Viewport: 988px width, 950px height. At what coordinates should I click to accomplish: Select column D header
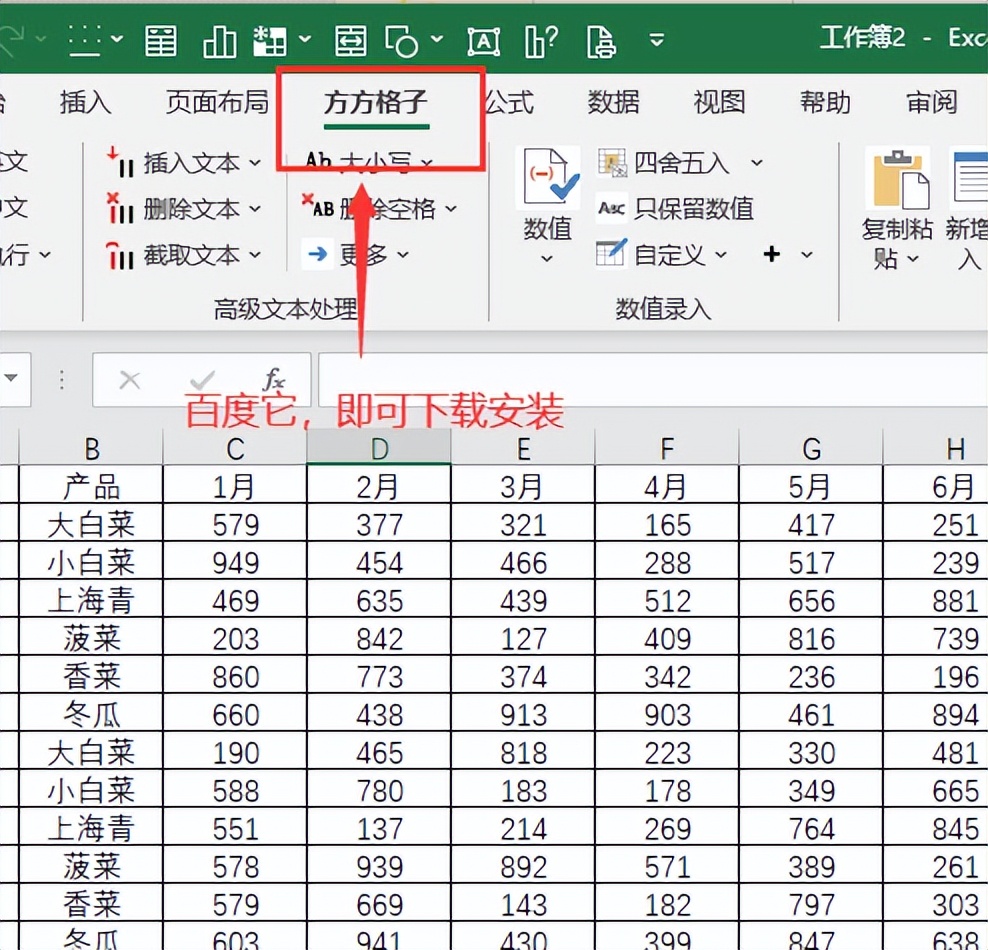379,449
